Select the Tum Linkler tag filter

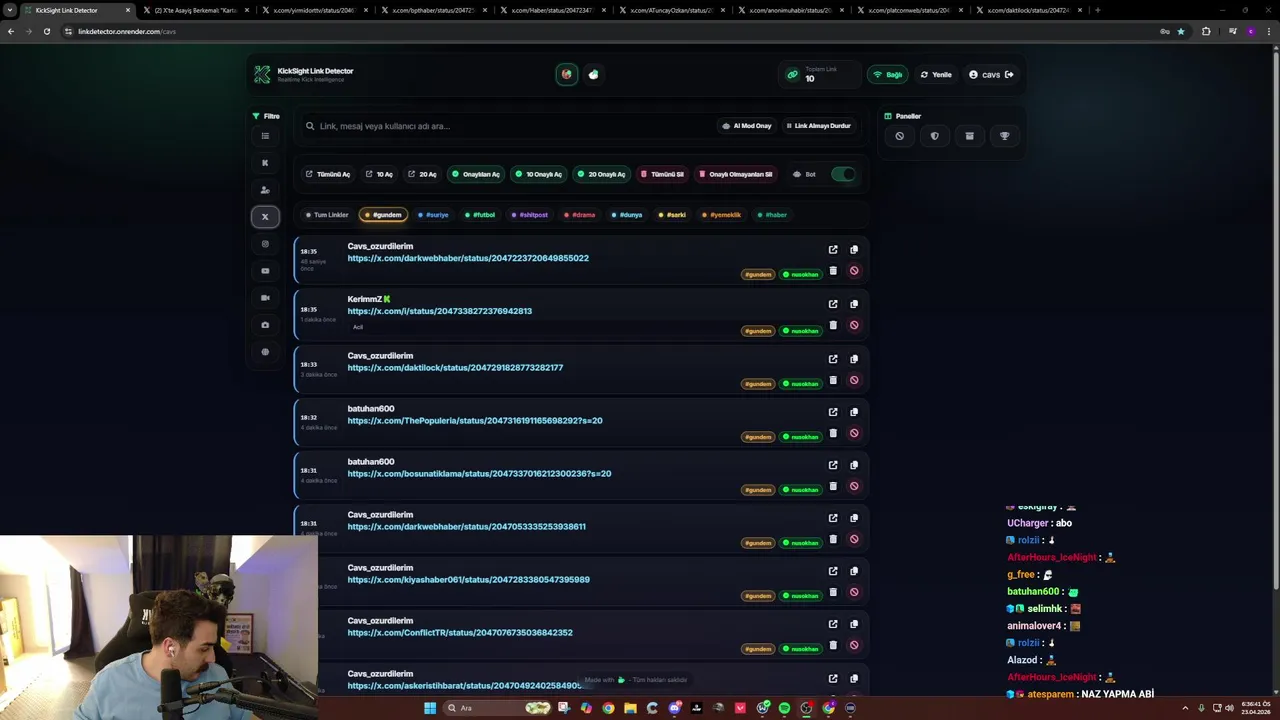pos(327,215)
